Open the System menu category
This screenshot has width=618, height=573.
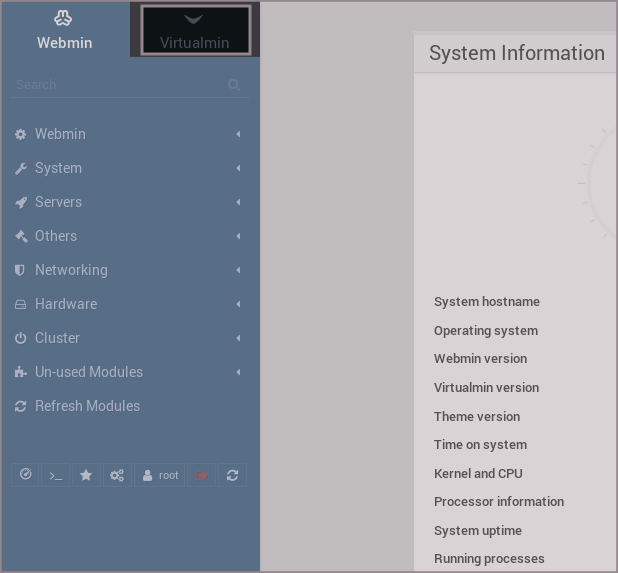pyautogui.click(x=130, y=168)
